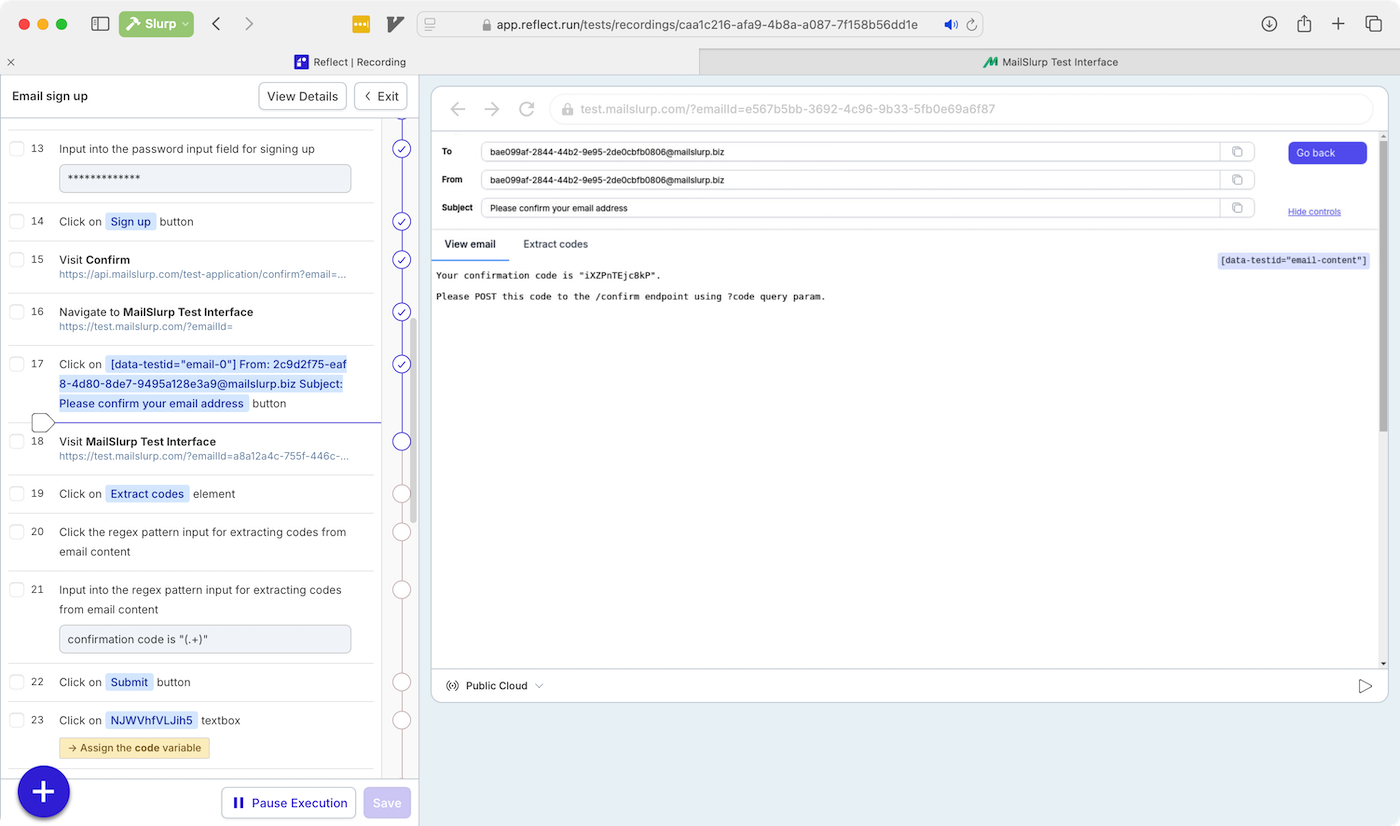Image resolution: width=1400 pixels, height=826 pixels.
Task: Click the completed timeline marker for step 16
Action: (x=402, y=311)
